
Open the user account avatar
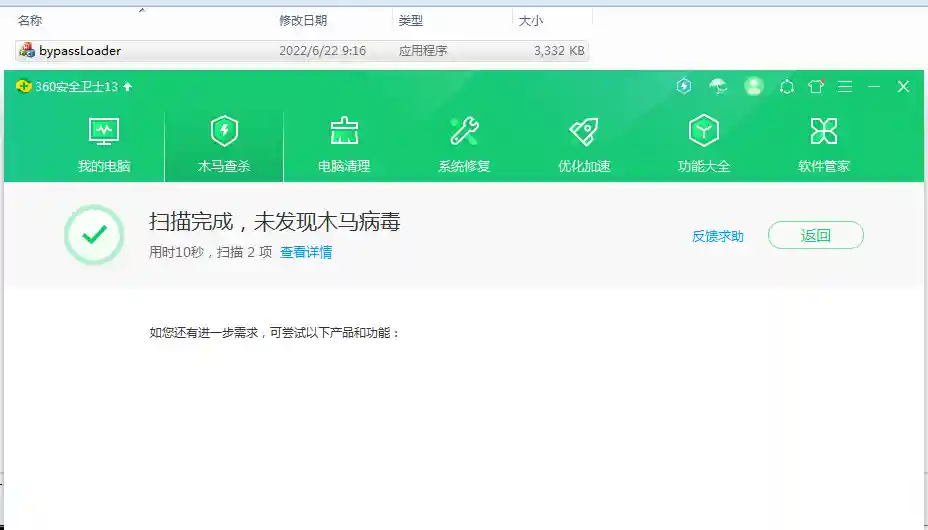coord(753,86)
